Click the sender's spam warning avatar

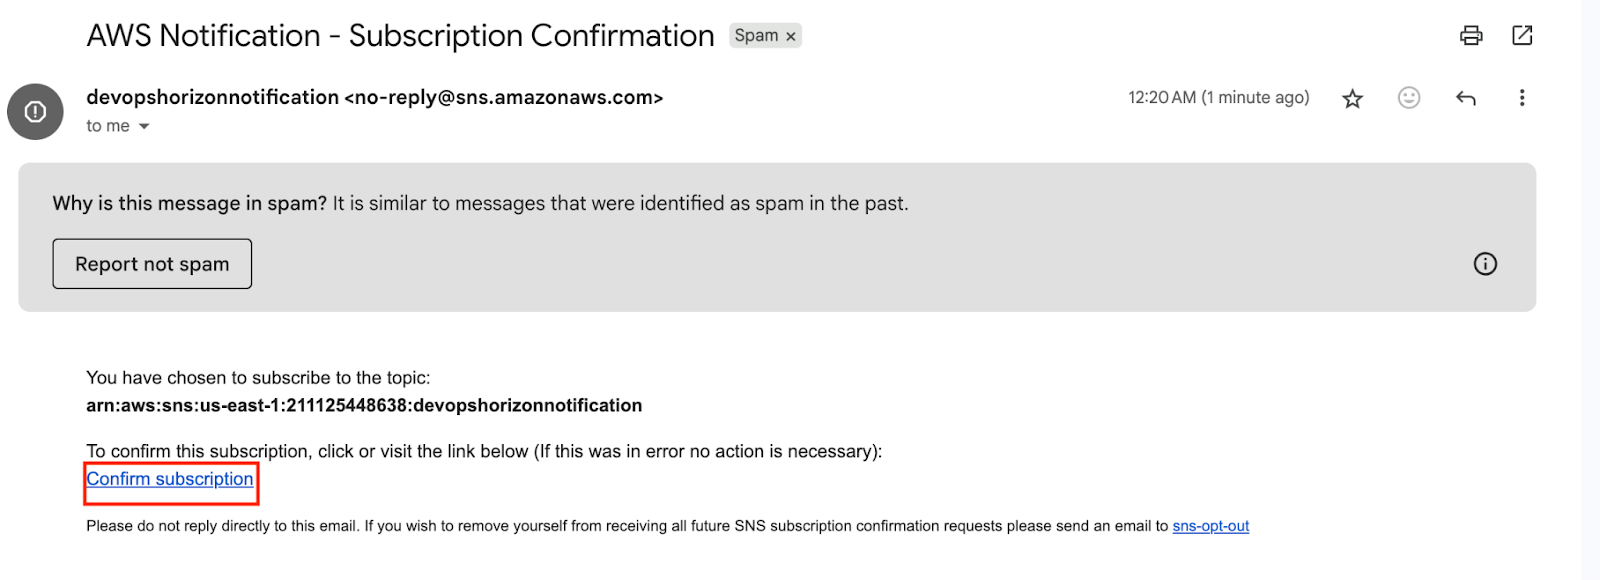coord(35,111)
